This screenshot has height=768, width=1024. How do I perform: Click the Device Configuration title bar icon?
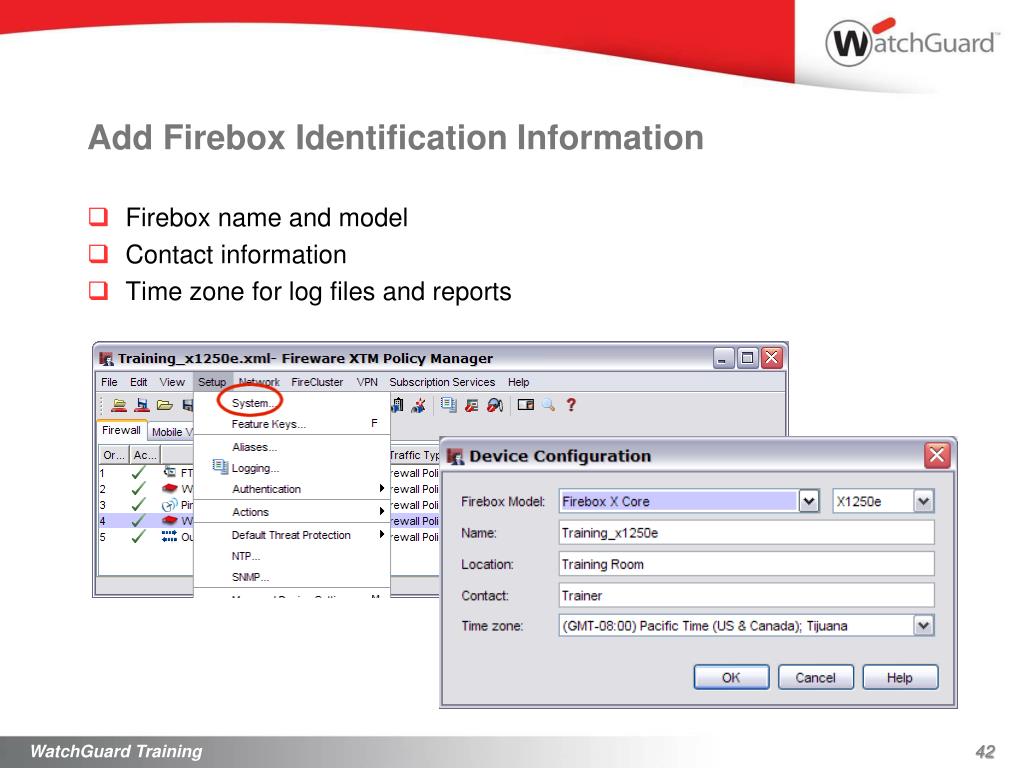(x=455, y=456)
